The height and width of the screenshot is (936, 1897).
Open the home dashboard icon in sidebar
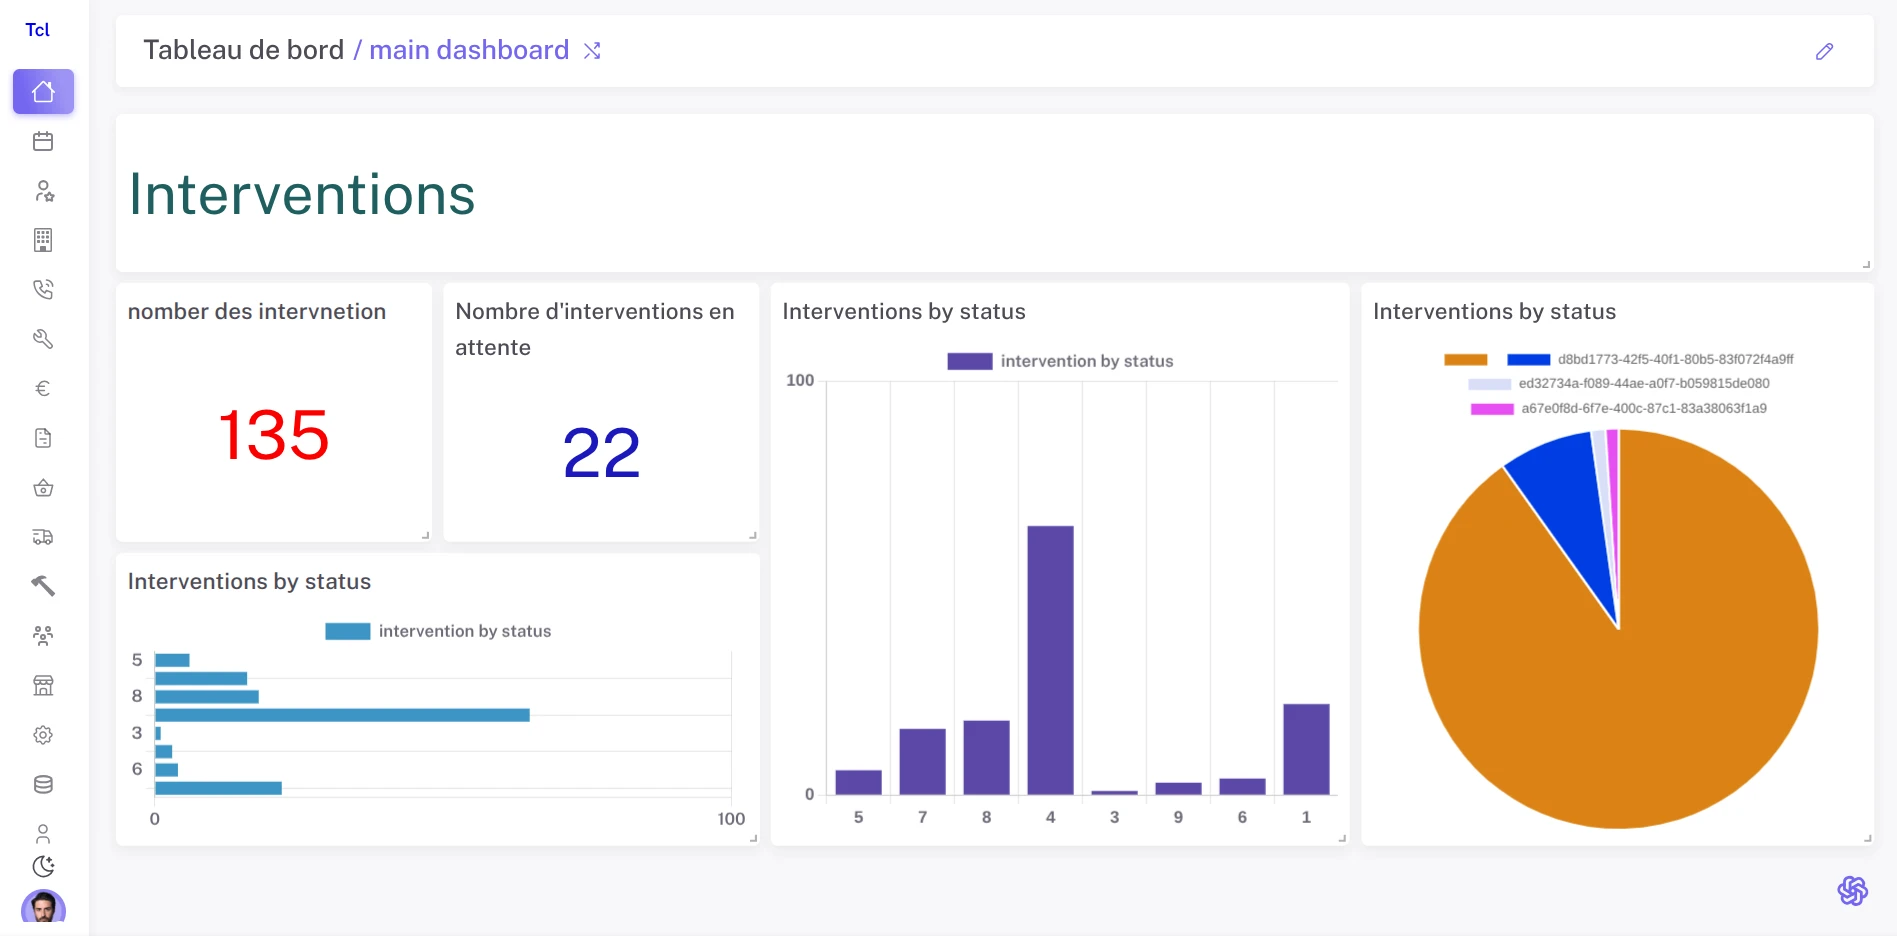click(43, 92)
